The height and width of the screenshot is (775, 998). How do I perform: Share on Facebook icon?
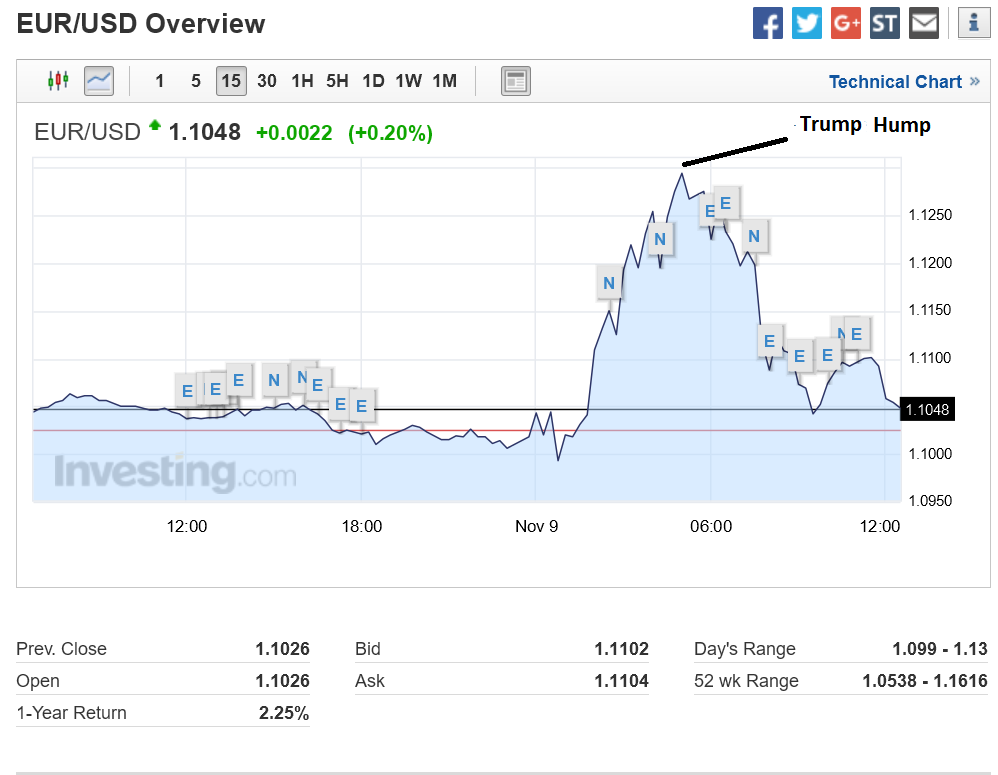point(768,23)
